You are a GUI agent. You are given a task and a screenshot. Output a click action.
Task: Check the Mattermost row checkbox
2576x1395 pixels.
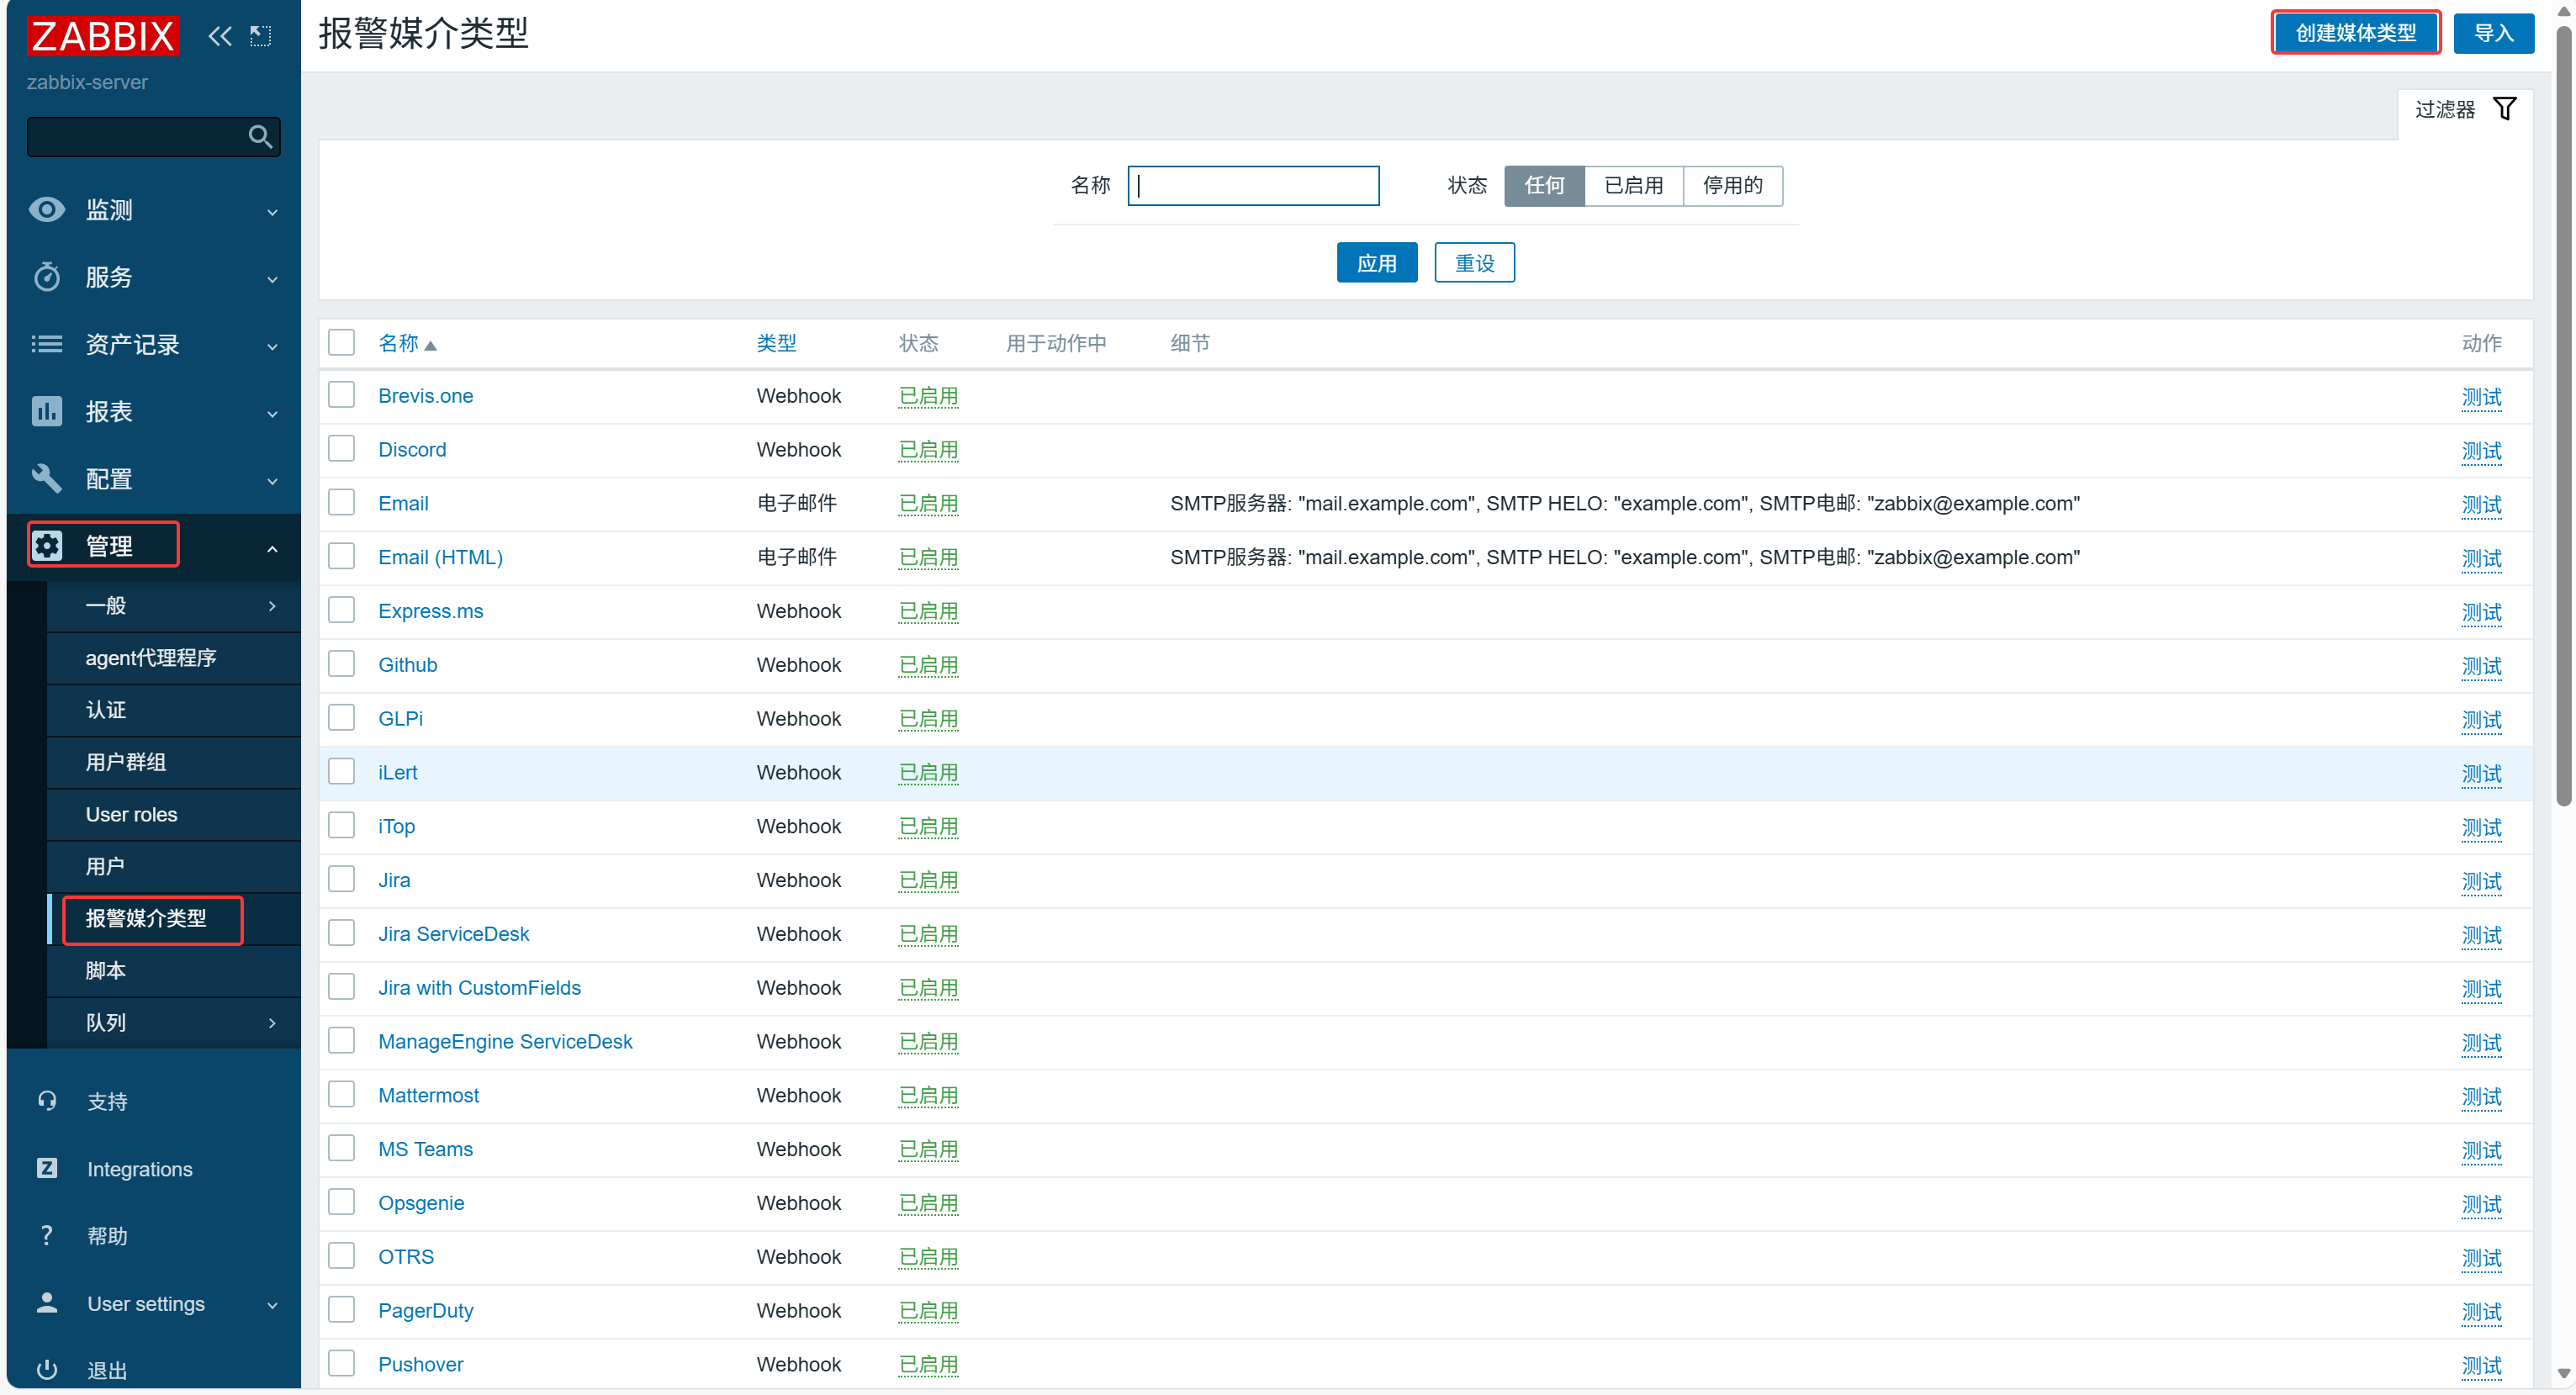pos(342,1094)
